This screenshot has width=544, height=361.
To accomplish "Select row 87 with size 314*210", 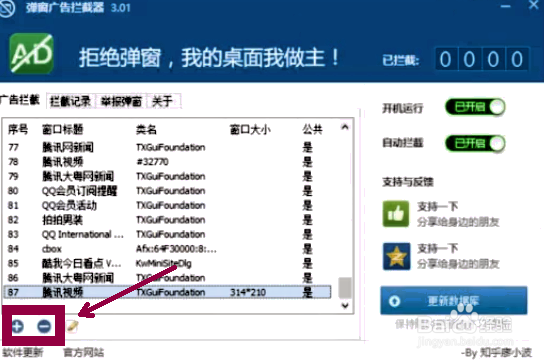I will pyautogui.click(x=168, y=292).
